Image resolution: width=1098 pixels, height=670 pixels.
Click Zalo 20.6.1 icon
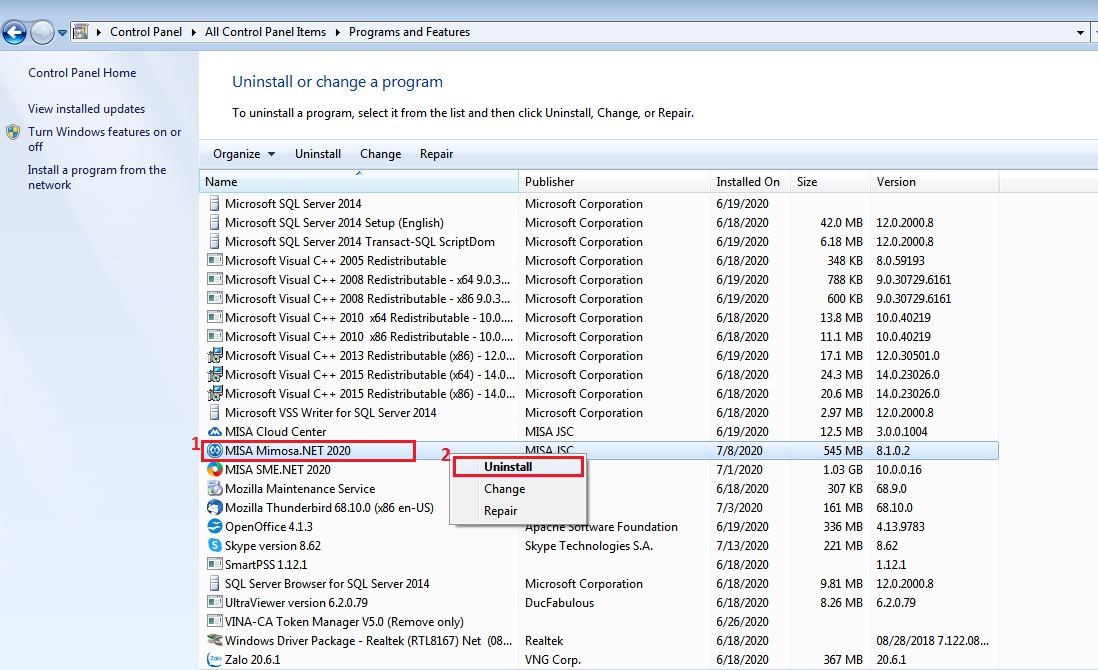coord(214,659)
